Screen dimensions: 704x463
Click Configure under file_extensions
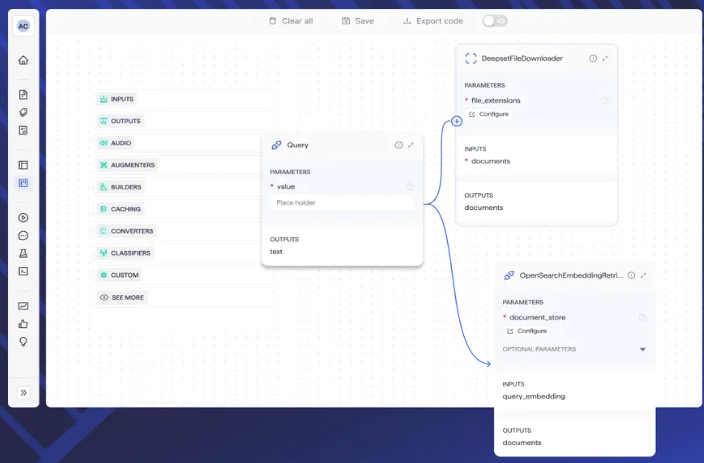tap(489, 114)
